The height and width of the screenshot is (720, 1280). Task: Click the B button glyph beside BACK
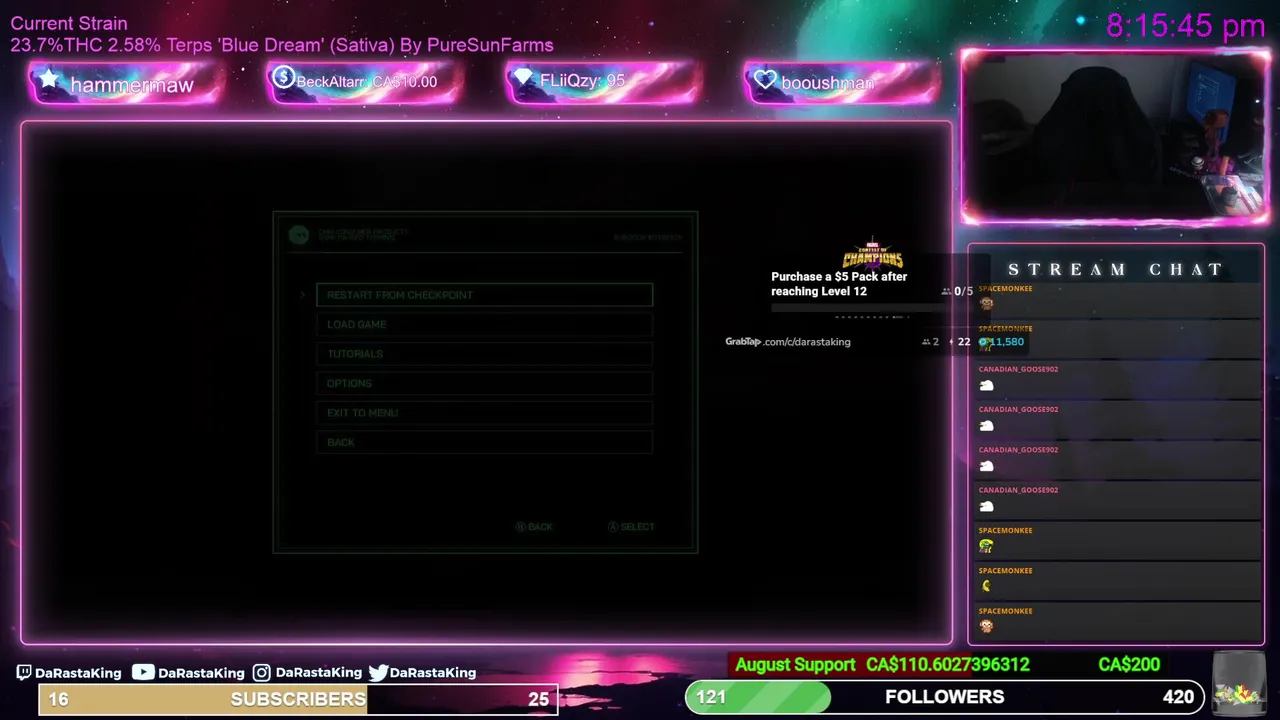click(x=520, y=527)
